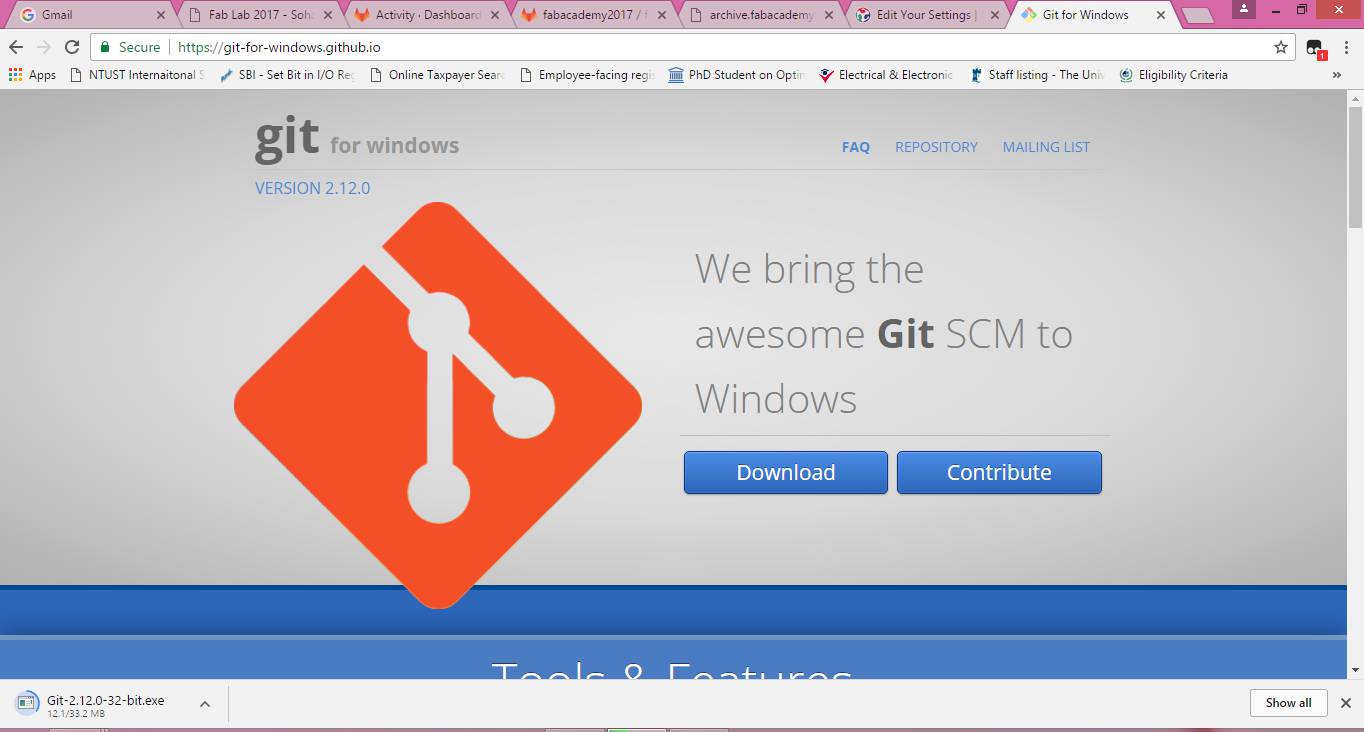This screenshot has height=732, width=1364.
Task: Bookmark this page with the star
Action: (x=1281, y=47)
